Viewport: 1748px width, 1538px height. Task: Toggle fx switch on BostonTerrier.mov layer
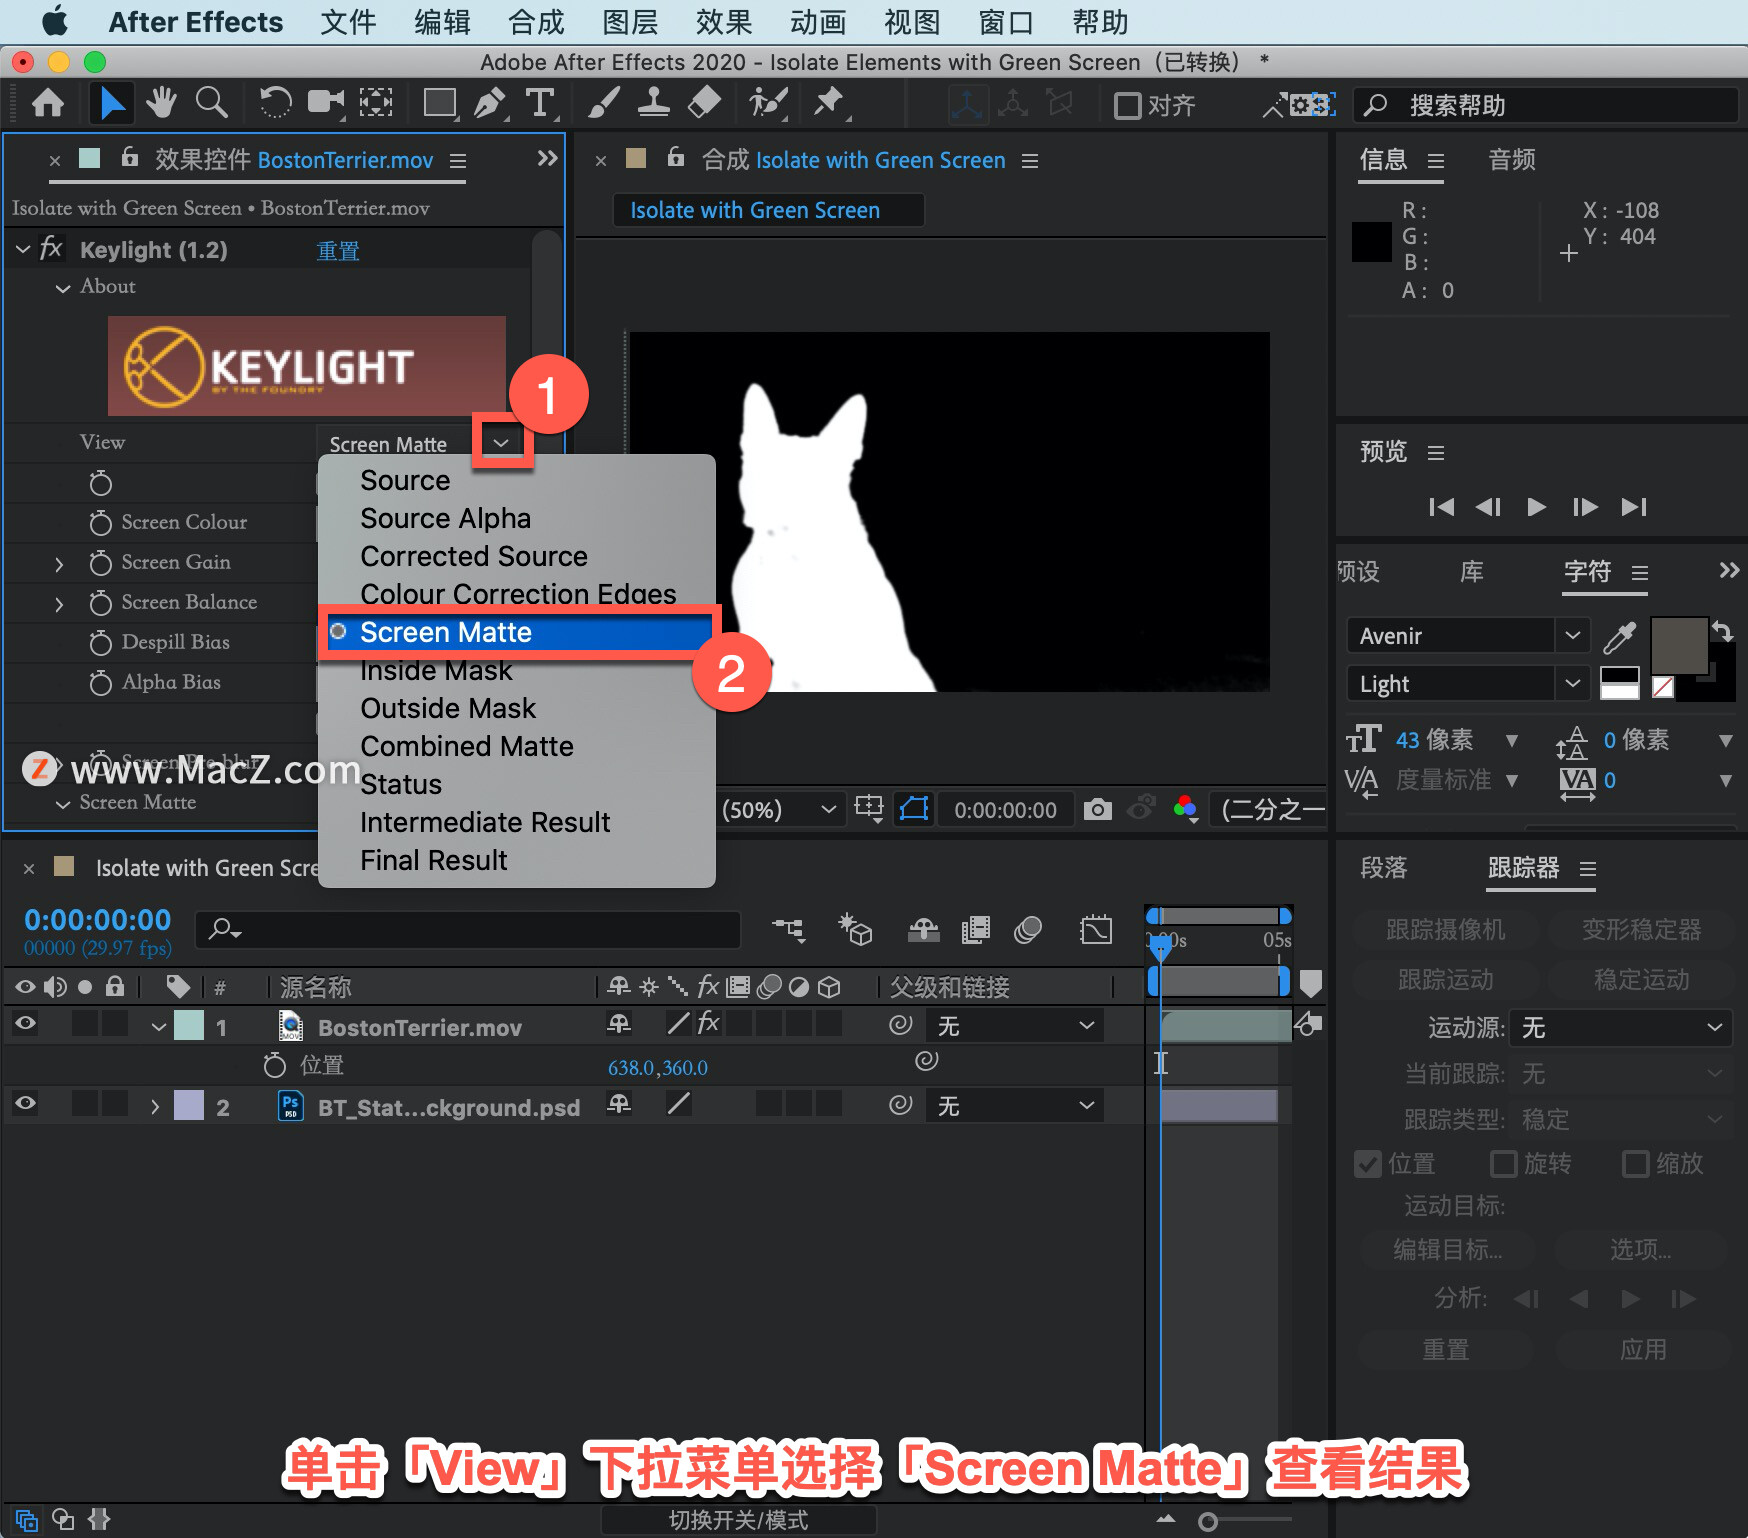point(708,1023)
